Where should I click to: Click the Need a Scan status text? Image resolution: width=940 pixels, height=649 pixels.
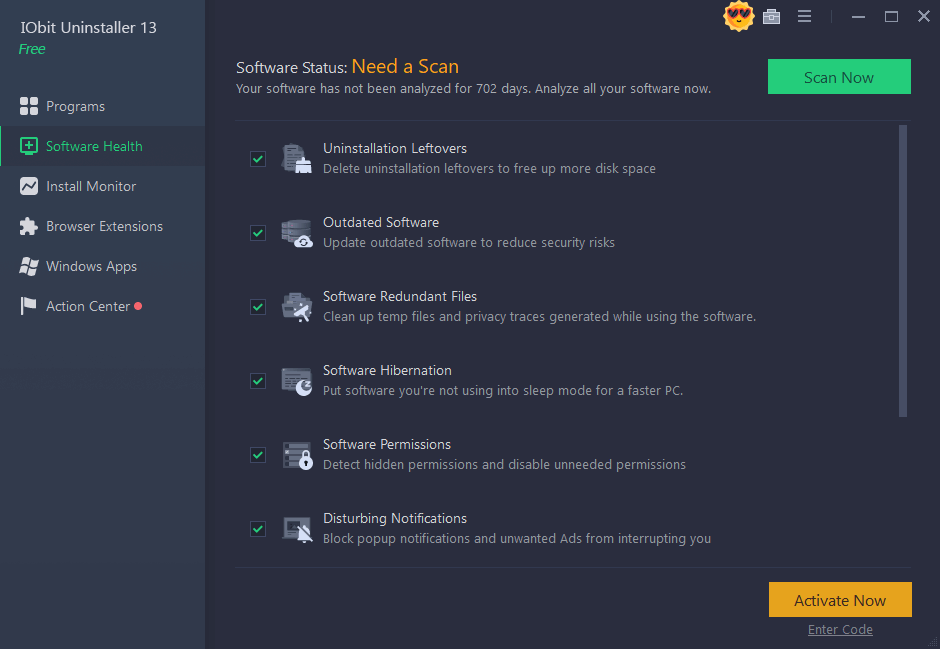[405, 67]
